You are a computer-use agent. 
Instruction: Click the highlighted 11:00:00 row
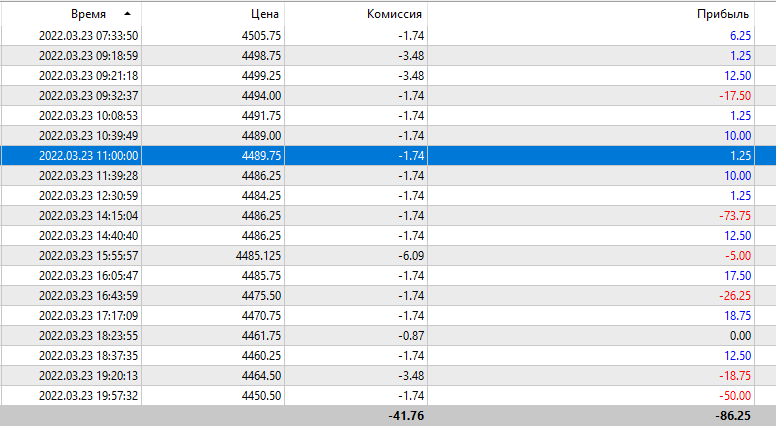pos(88,155)
